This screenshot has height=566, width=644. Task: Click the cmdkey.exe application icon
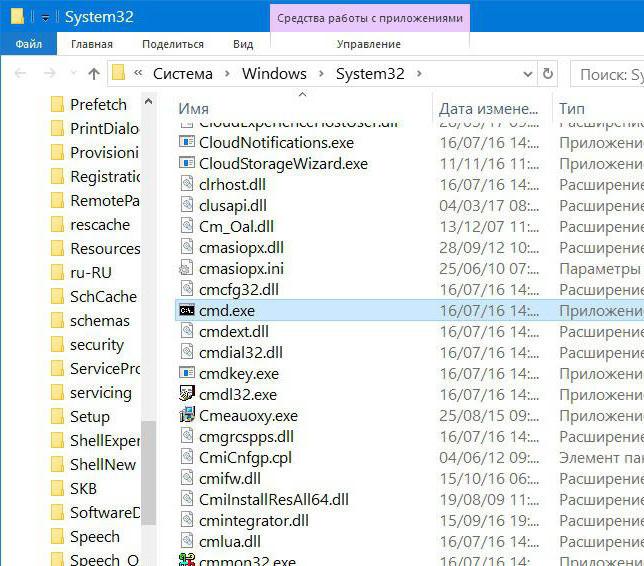pos(187,373)
